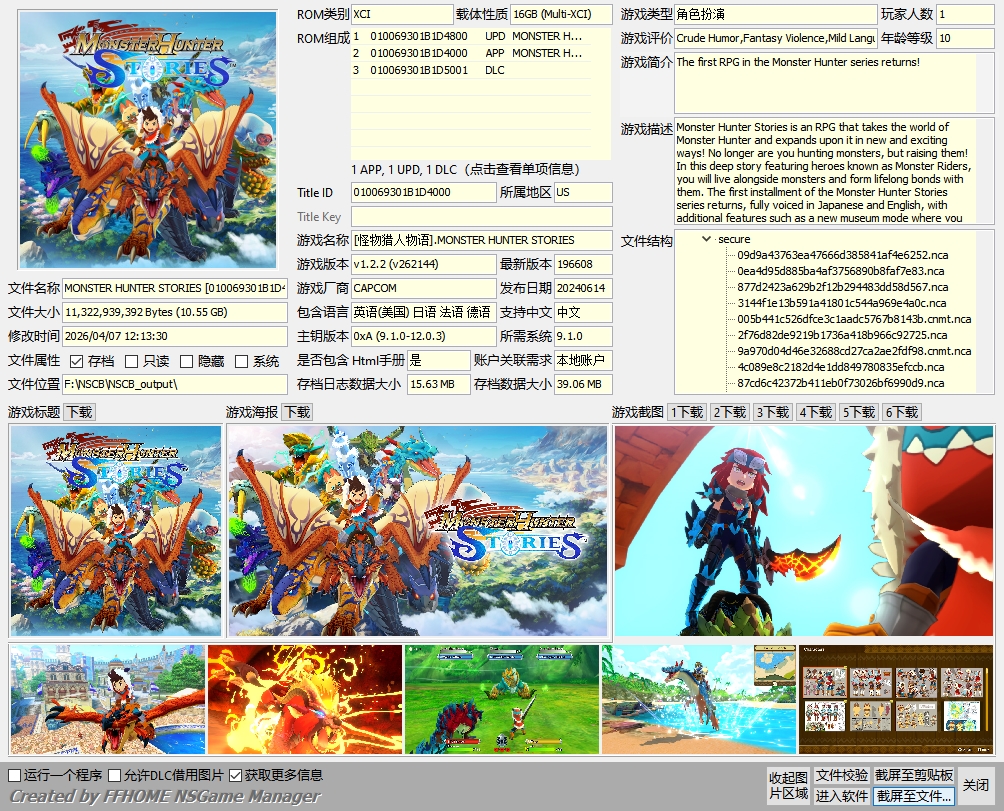
Task: Open the town flying Rathalos screenshot thumbnail
Action: 108,699
